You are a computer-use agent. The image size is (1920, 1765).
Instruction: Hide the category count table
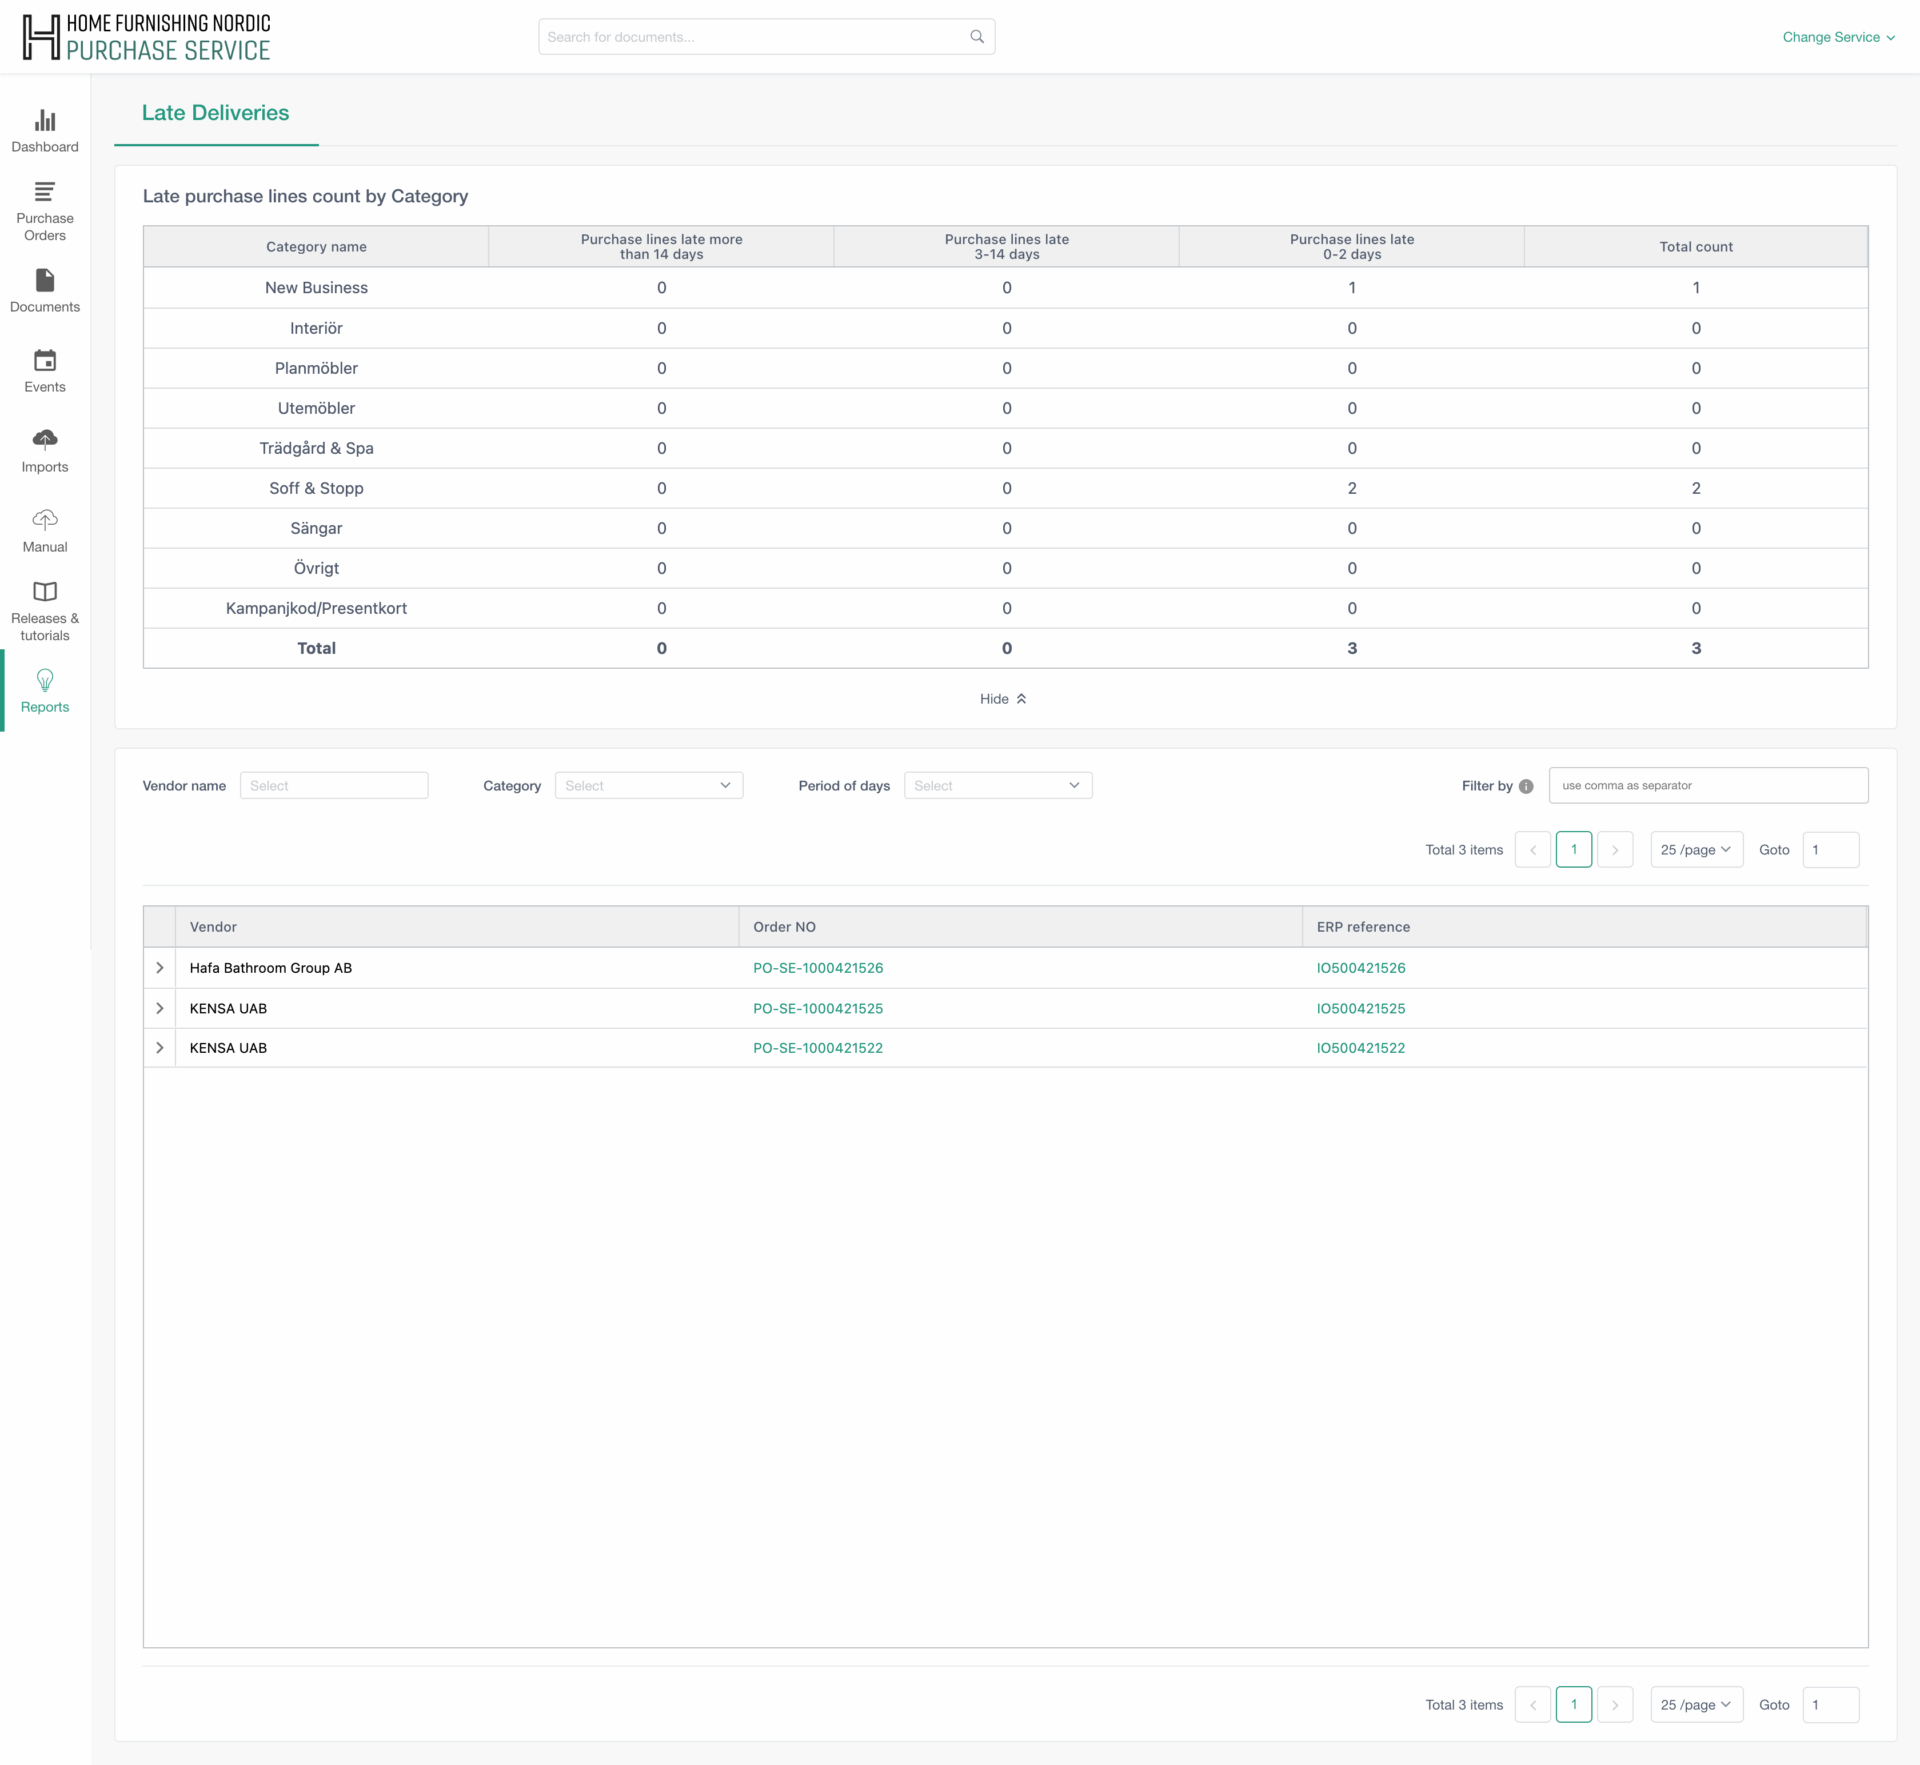coord(1003,699)
